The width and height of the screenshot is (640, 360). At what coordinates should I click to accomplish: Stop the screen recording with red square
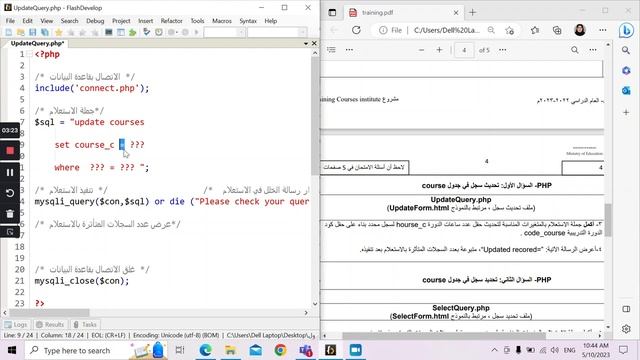(10, 151)
